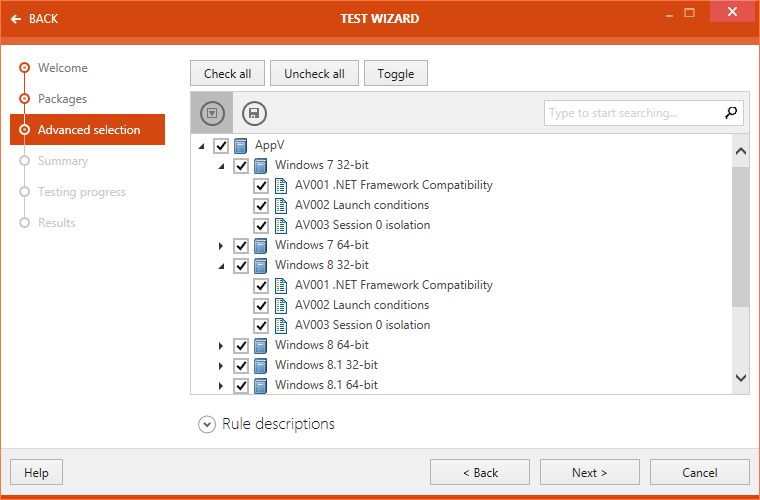Click the AppV package book icon
Screen dimensions: 760x500
coord(241,145)
